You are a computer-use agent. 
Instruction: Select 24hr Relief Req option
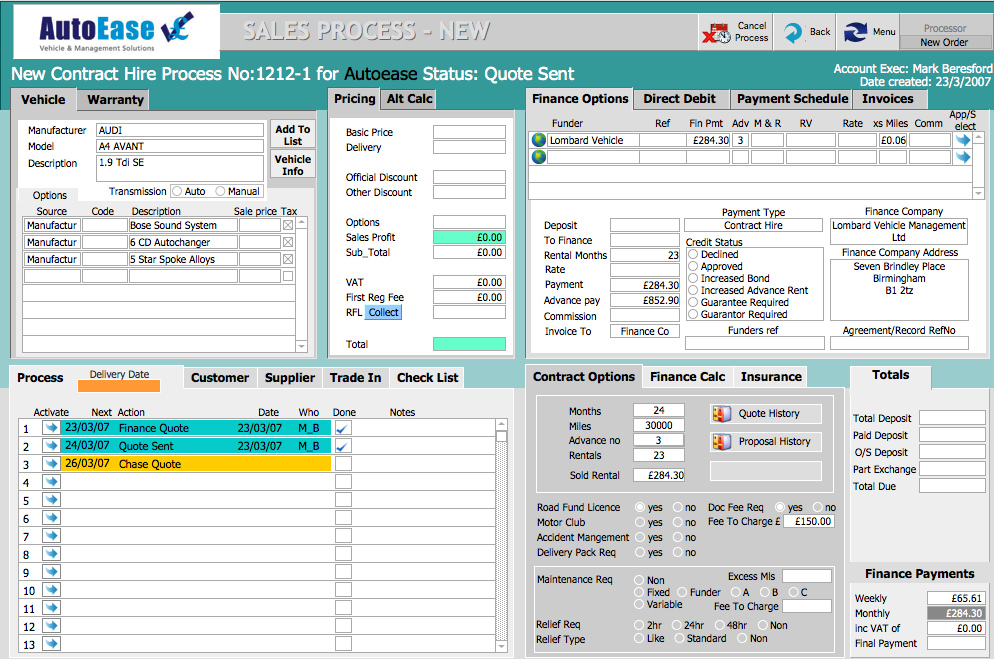pos(676,625)
